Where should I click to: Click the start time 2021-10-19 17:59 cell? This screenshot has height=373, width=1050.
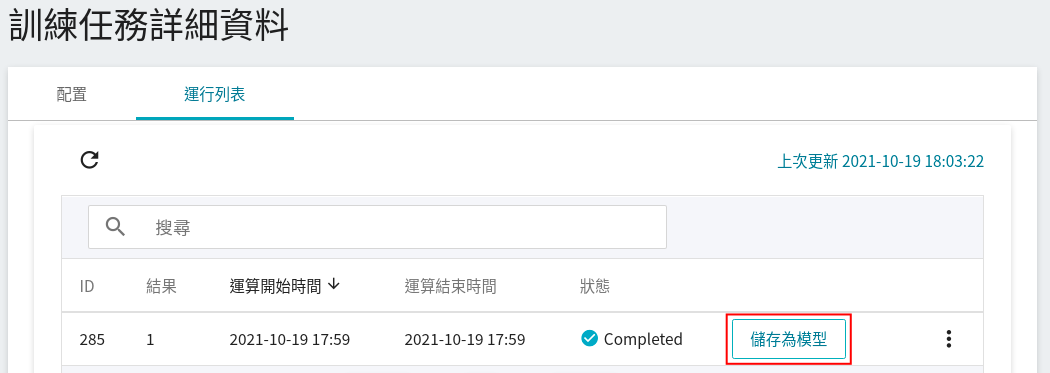(x=289, y=340)
